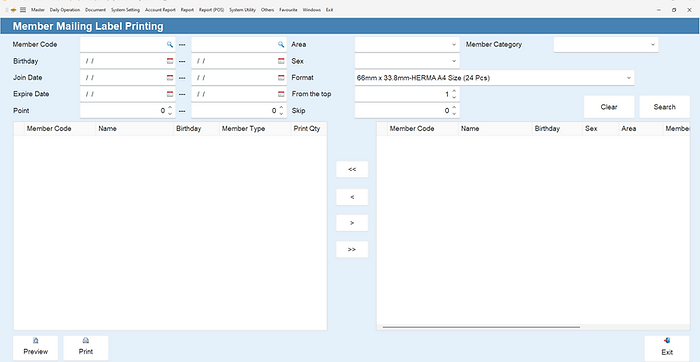Click the Print button with the printer icon

86,348
